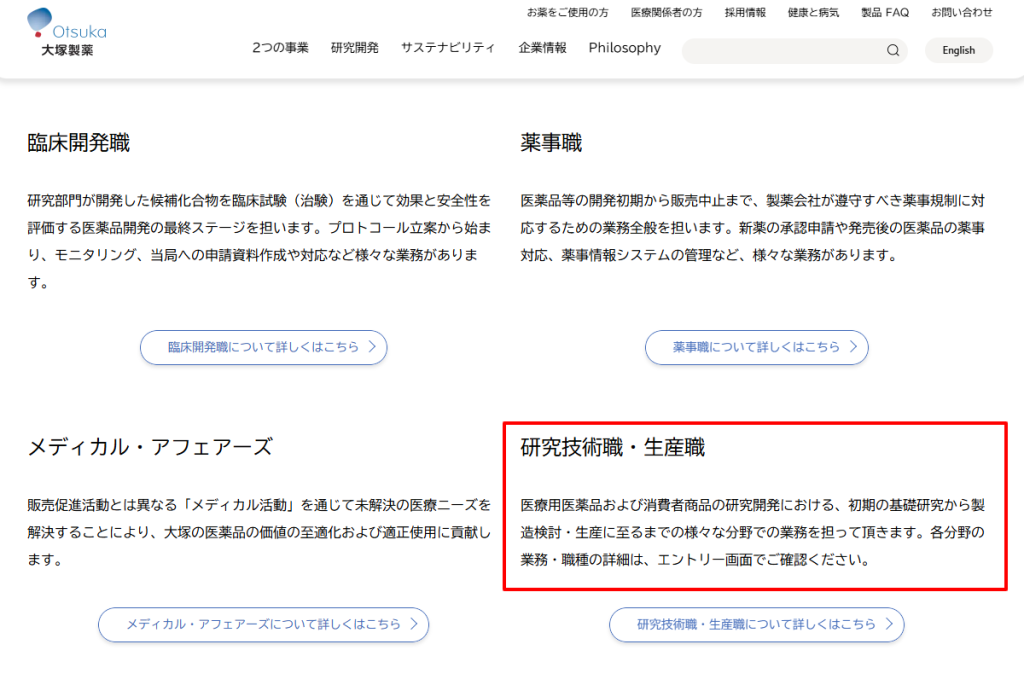Open 研究技術職・生産職について詳しくはこちら

pos(756,624)
